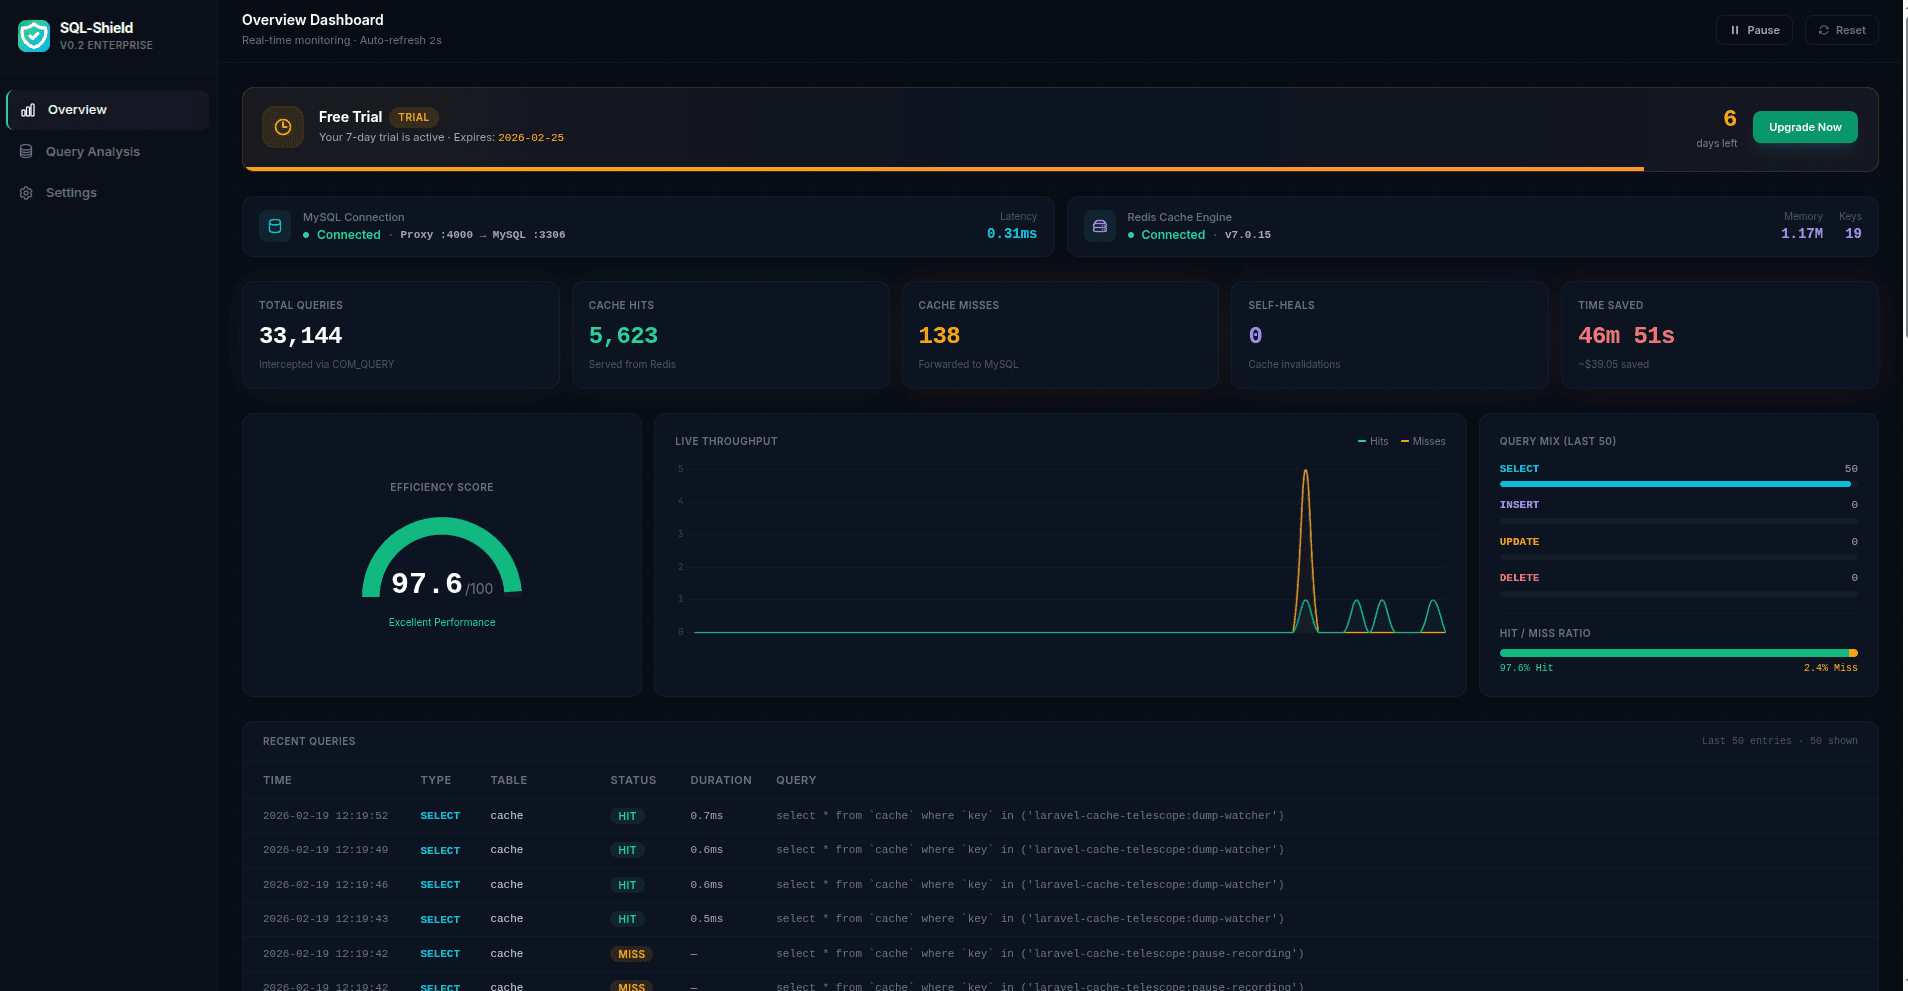The width and height of the screenshot is (1908, 991).
Task: Click the MISS status badge
Action: point(631,954)
